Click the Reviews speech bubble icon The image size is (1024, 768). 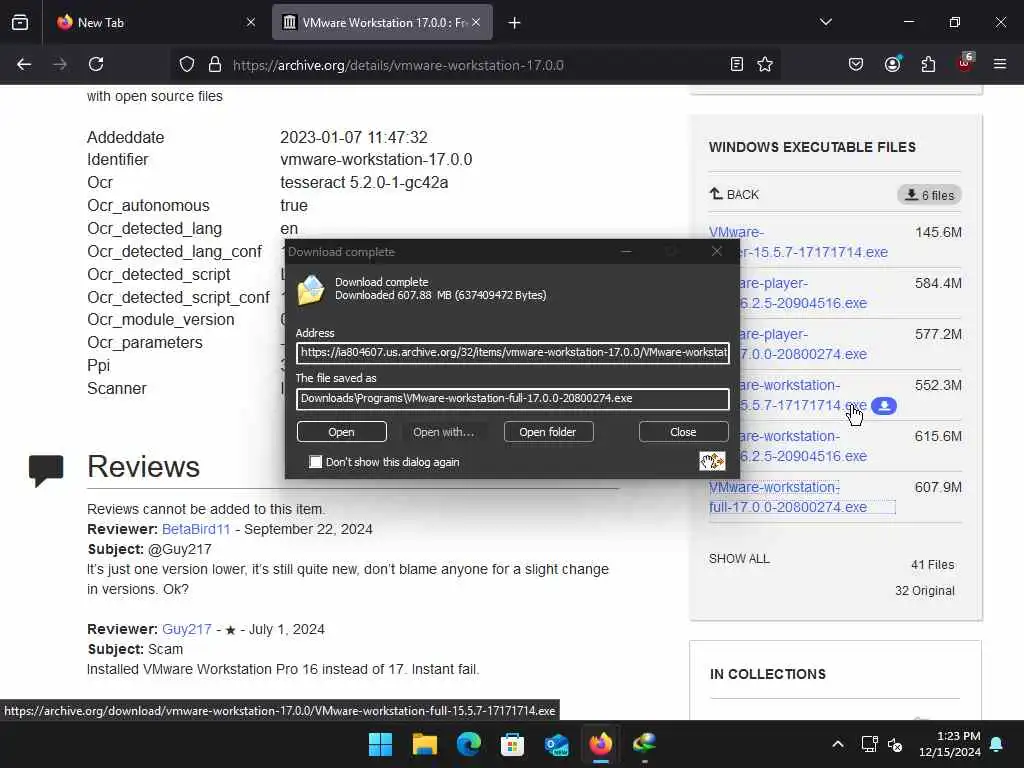click(x=46, y=470)
